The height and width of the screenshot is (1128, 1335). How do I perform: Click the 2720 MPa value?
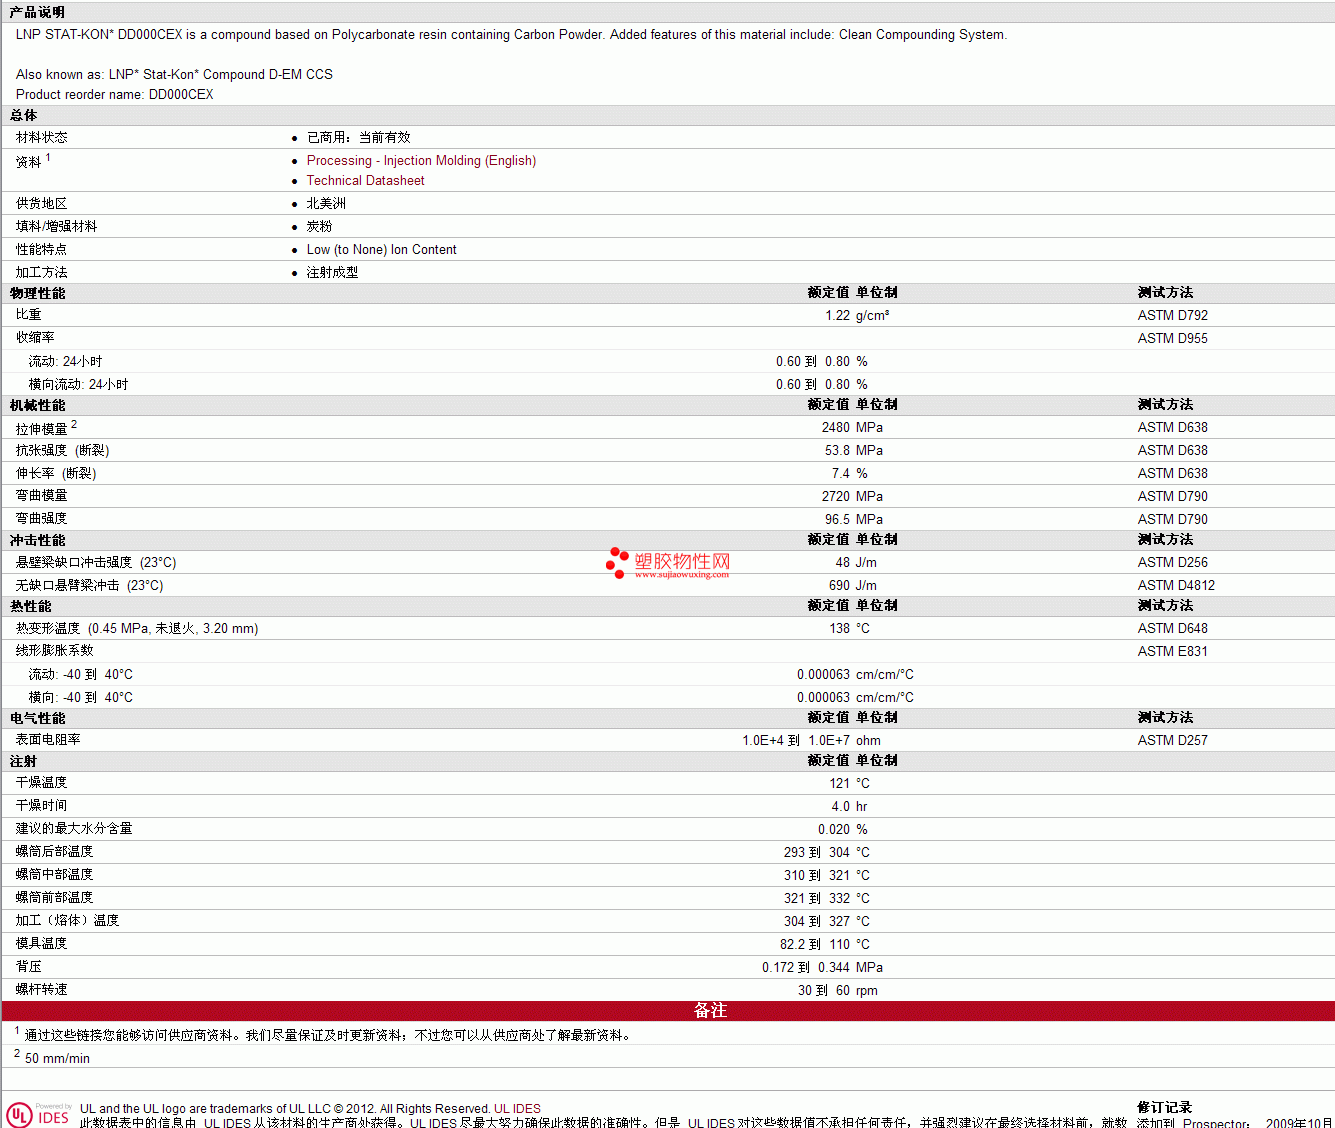852,497
